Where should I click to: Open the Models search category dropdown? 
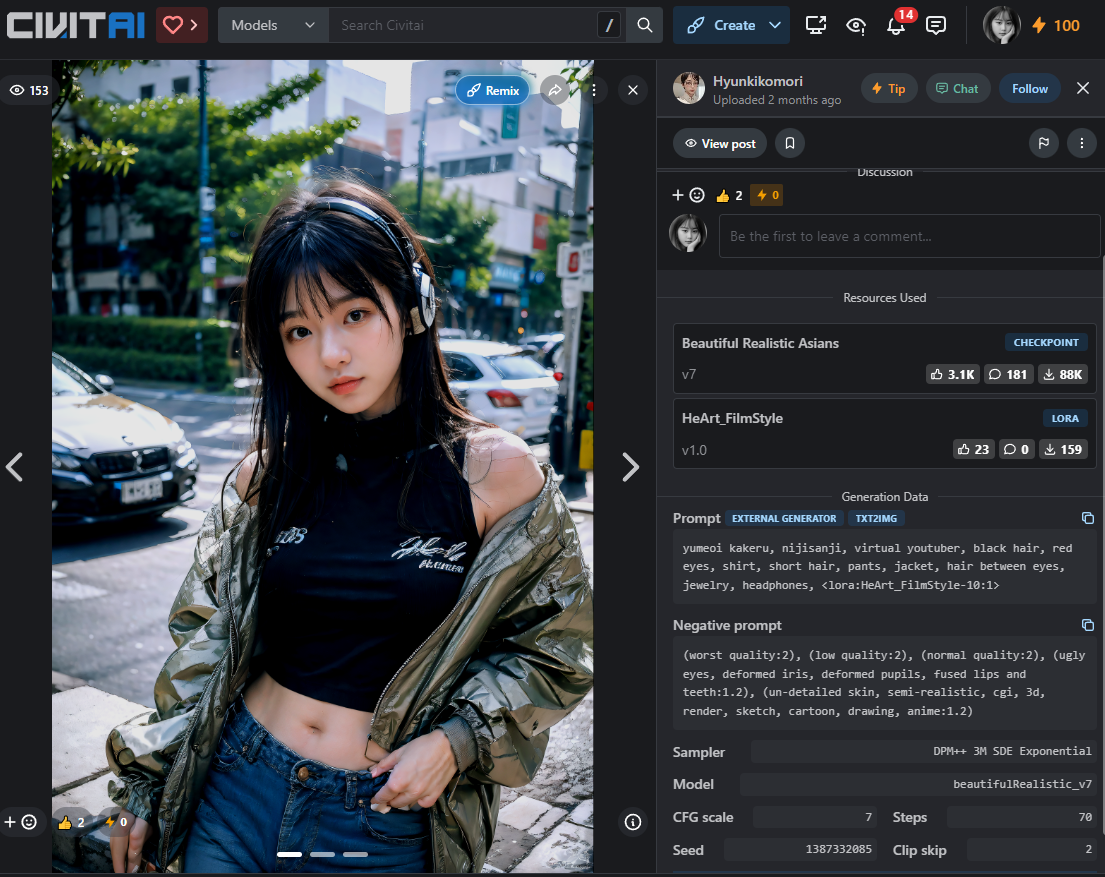(x=273, y=25)
